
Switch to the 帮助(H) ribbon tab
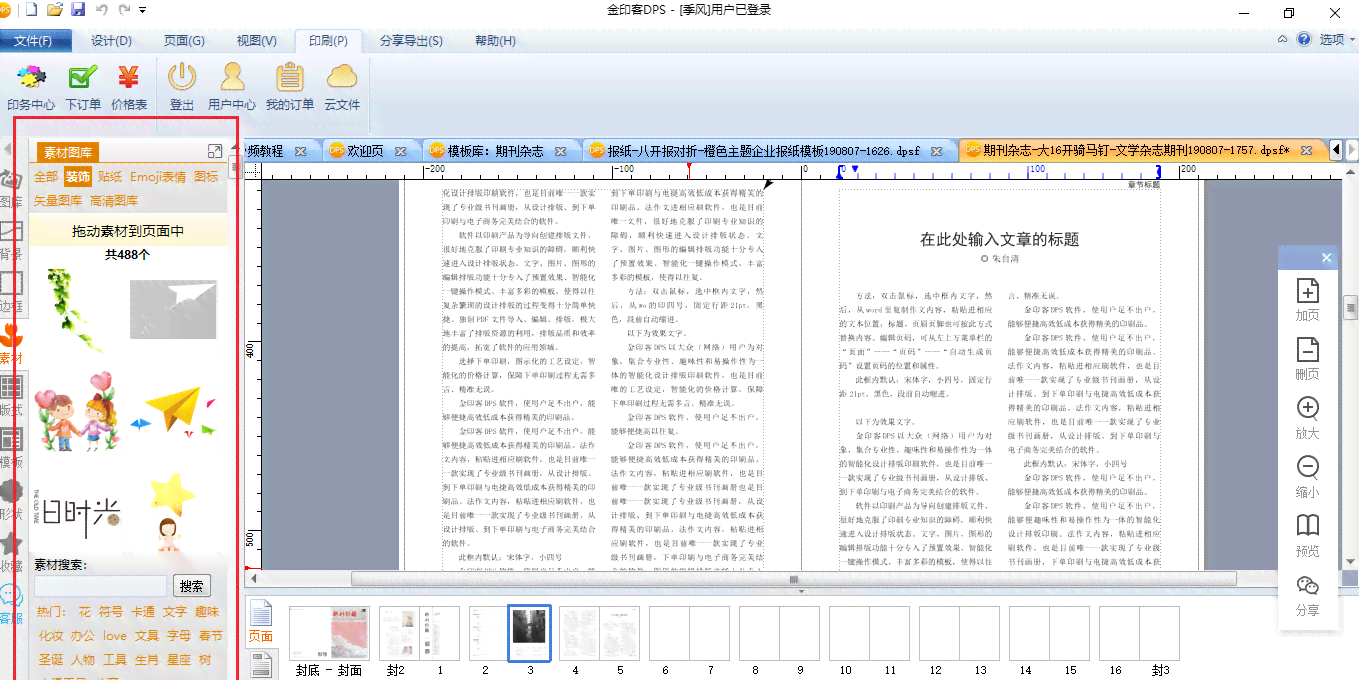(495, 41)
